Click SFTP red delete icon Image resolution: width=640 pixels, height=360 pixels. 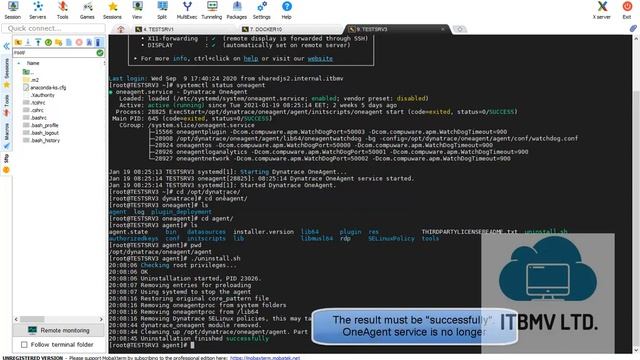point(79,42)
